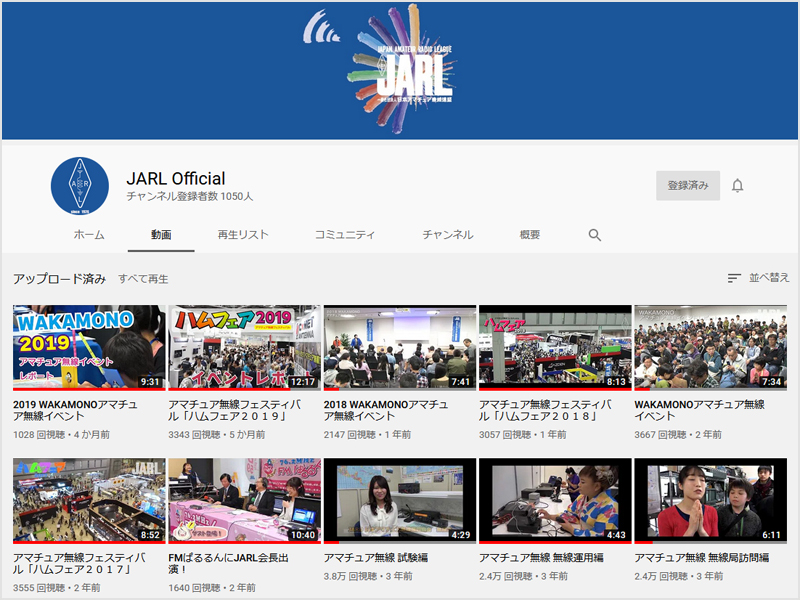Play the WAKAMONO 2019 thumbnail video
The image size is (800, 600).
(x=89, y=348)
